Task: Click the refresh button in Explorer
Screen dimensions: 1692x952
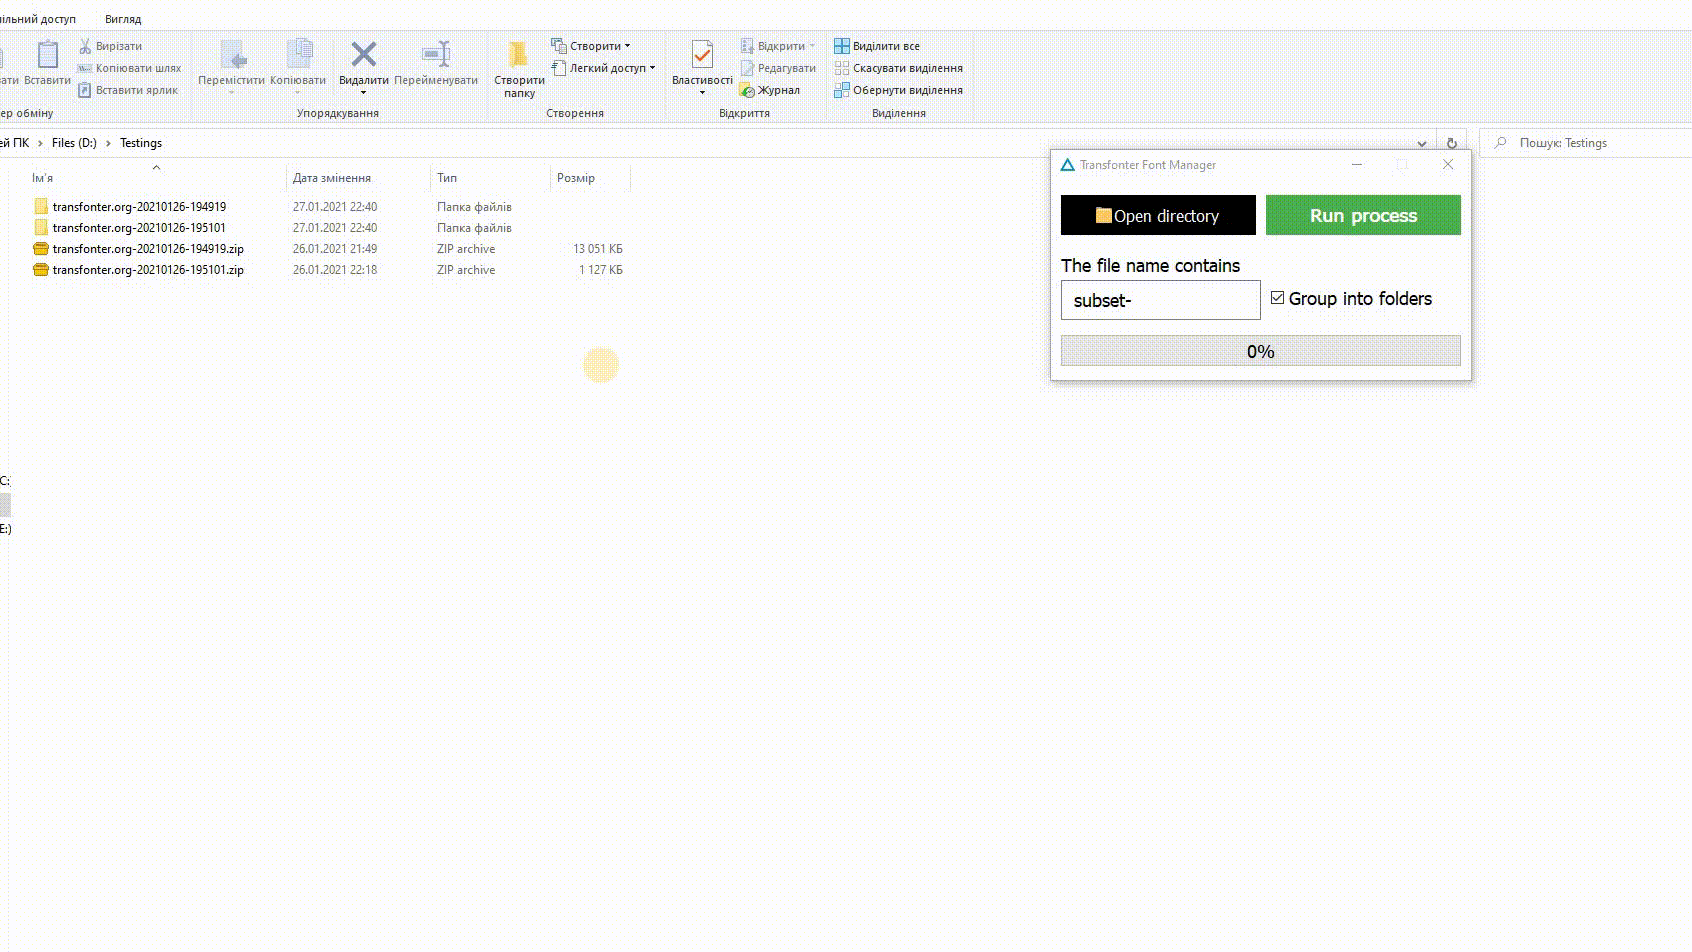Action: tap(1451, 143)
